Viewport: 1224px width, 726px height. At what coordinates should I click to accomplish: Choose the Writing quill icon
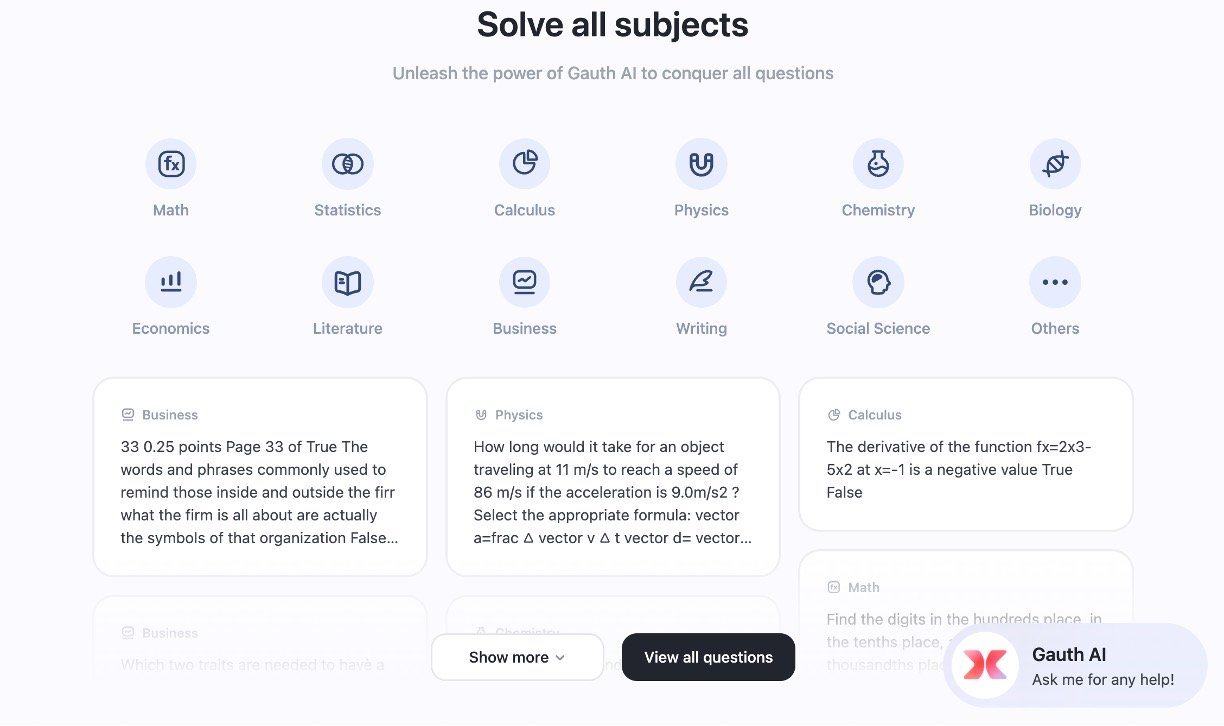701,282
